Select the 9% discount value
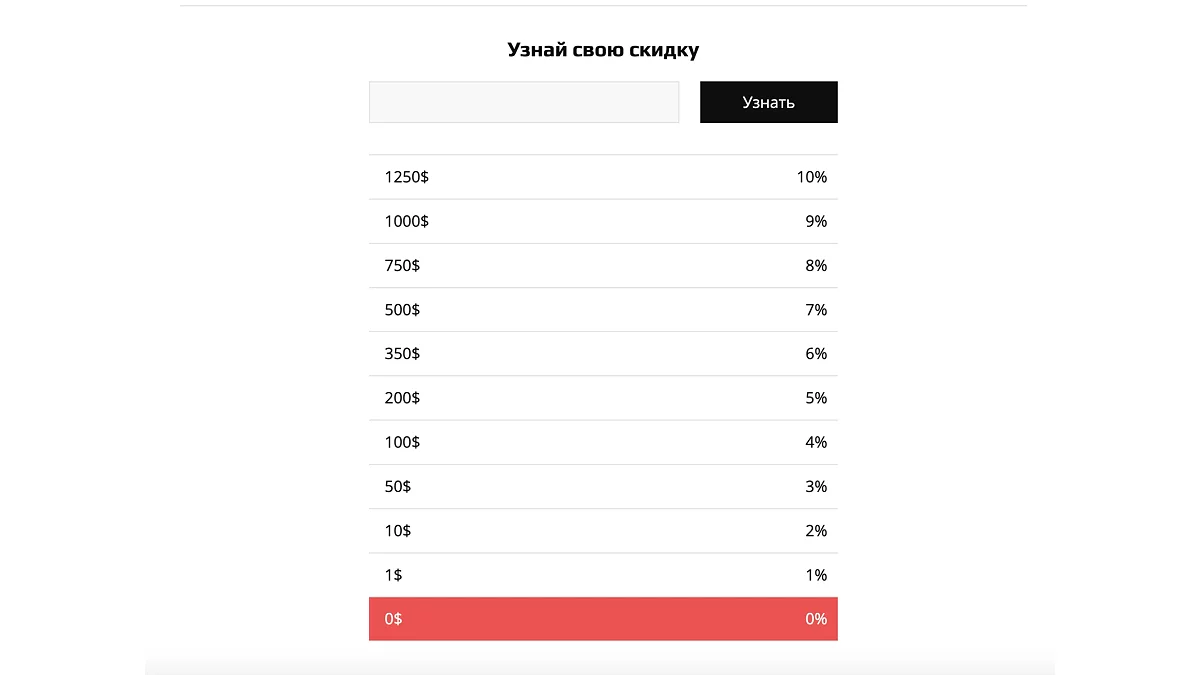This screenshot has height=675, width=1200. pyautogui.click(x=816, y=221)
